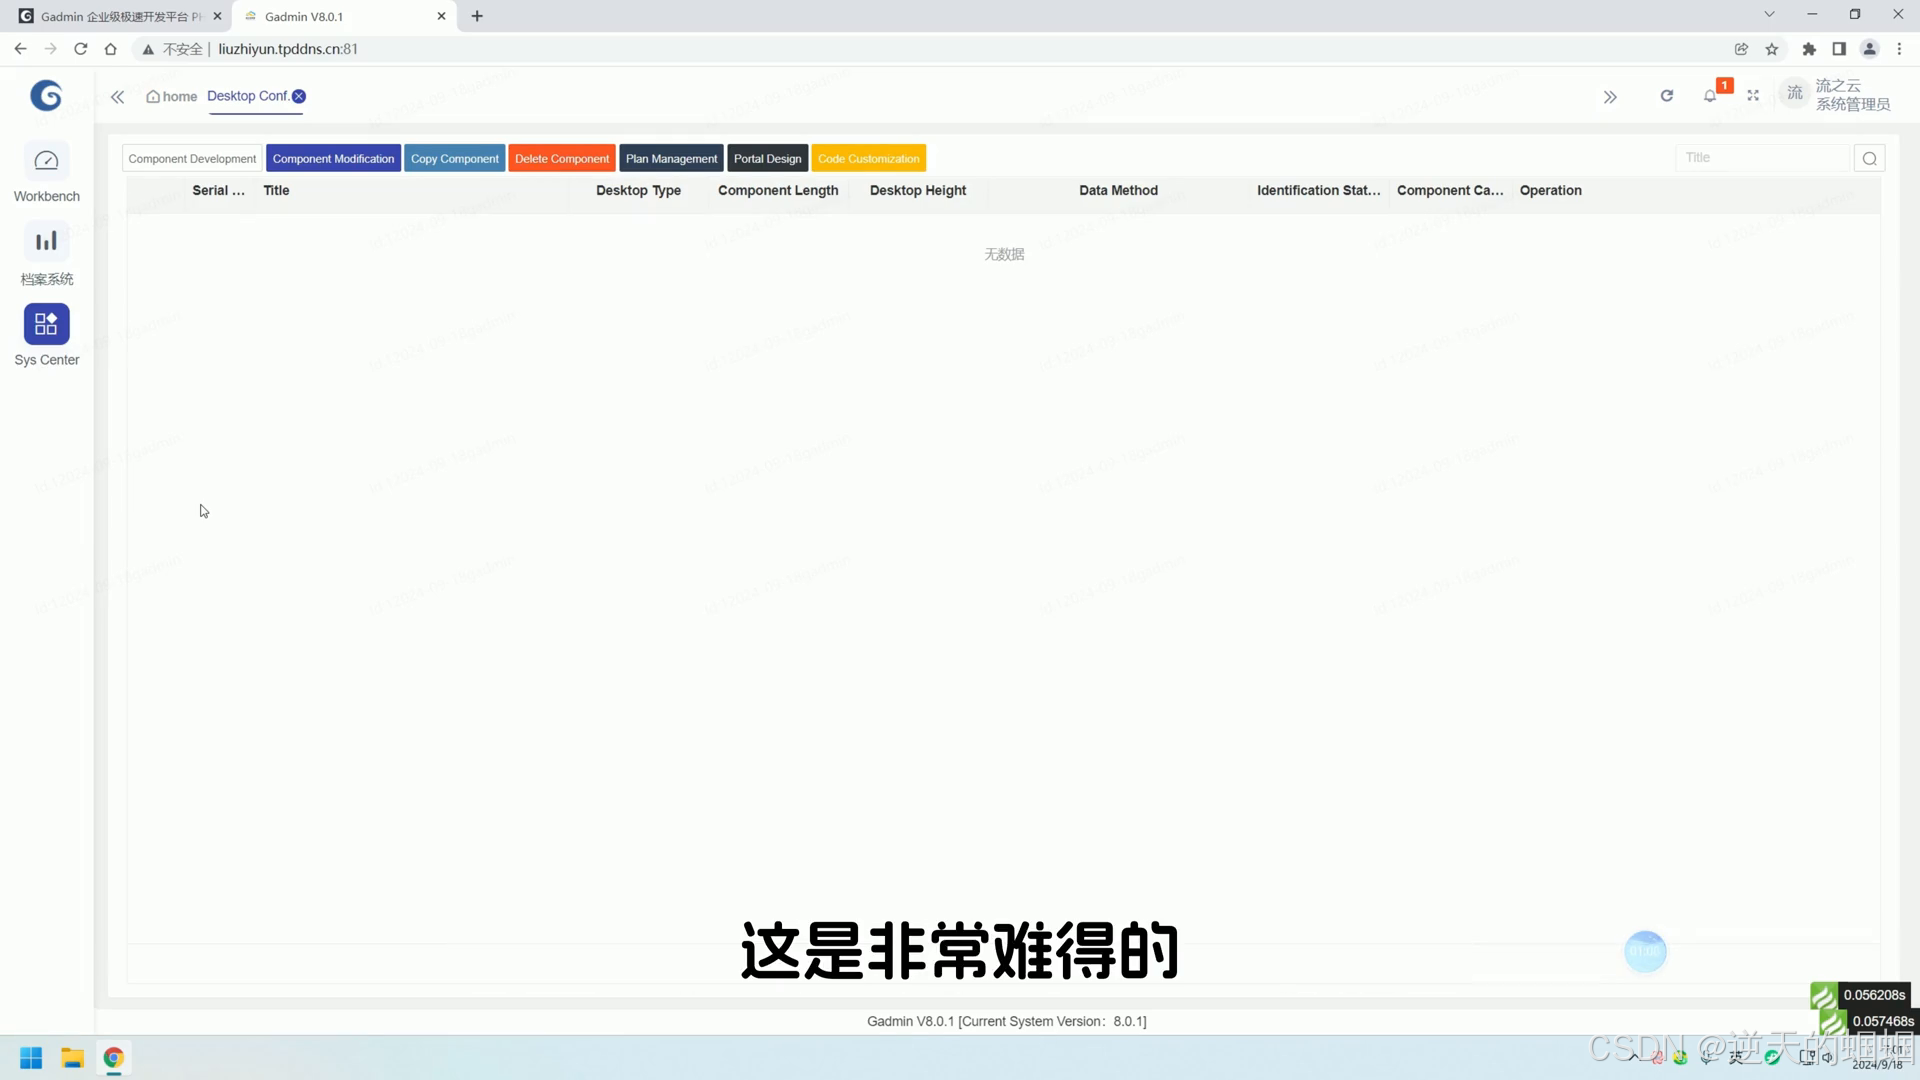Viewport: 1920px width, 1080px height.
Task: Click the Code Customization button
Action: click(x=868, y=159)
